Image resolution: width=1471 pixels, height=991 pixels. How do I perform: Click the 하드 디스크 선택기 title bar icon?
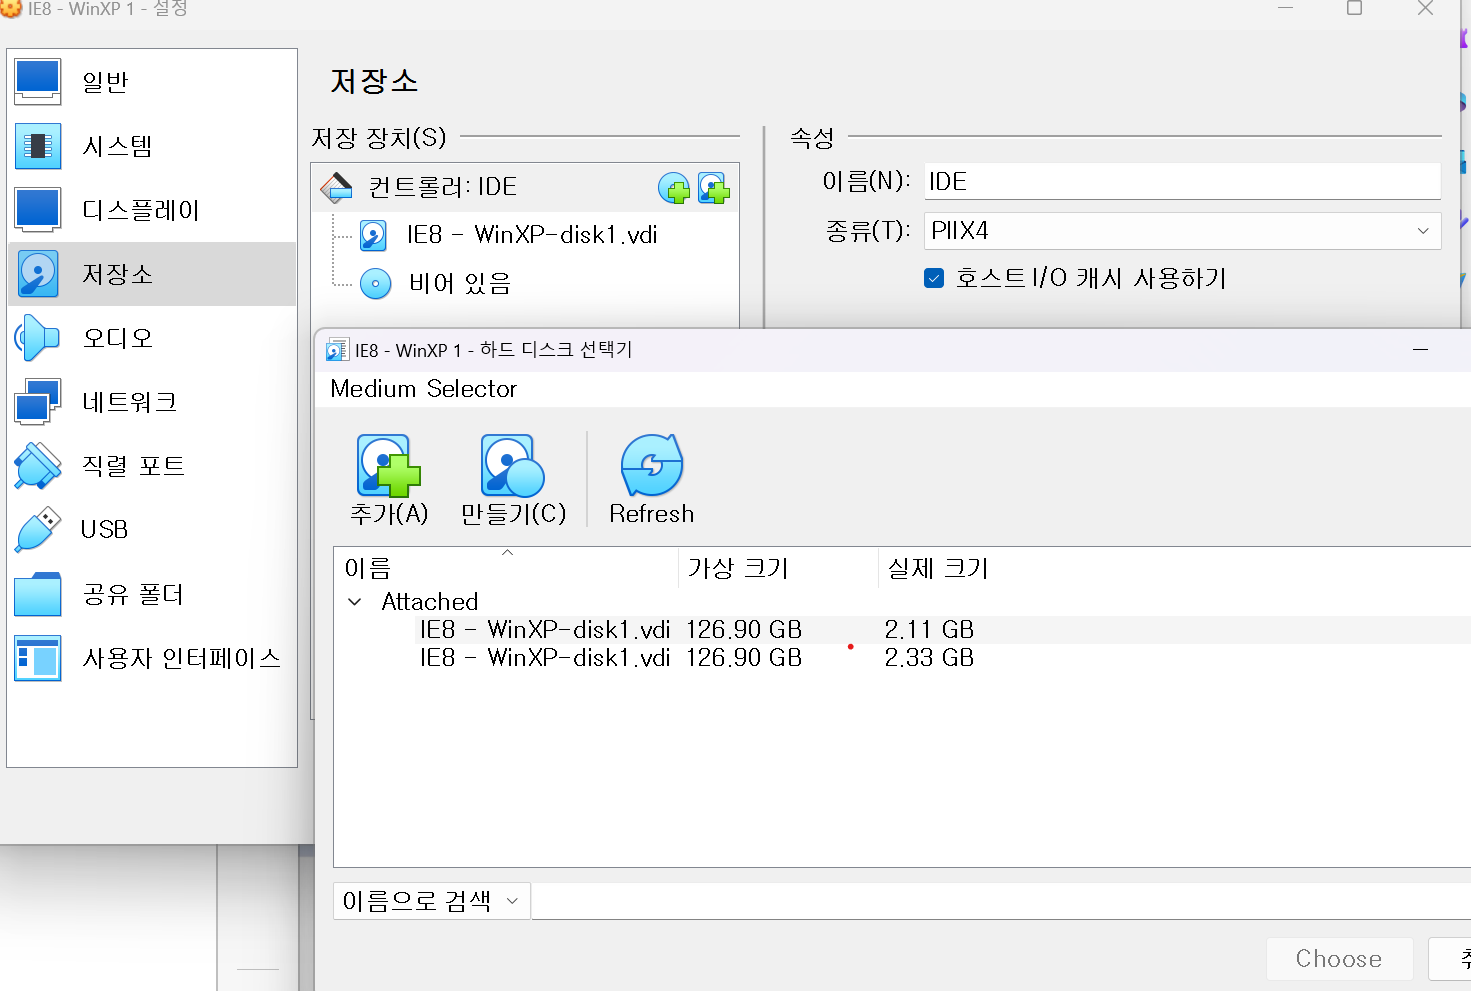pyautogui.click(x=338, y=350)
